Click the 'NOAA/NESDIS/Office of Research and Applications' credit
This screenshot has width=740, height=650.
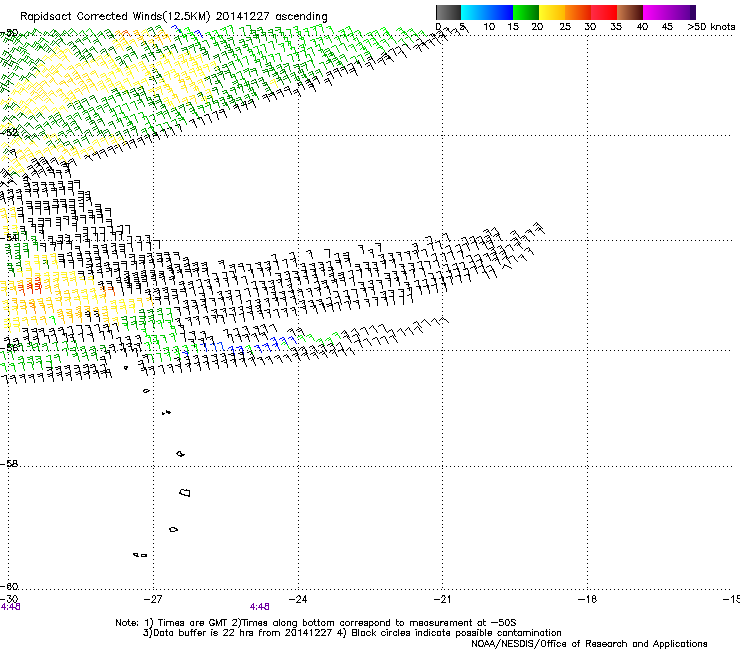(x=589, y=644)
